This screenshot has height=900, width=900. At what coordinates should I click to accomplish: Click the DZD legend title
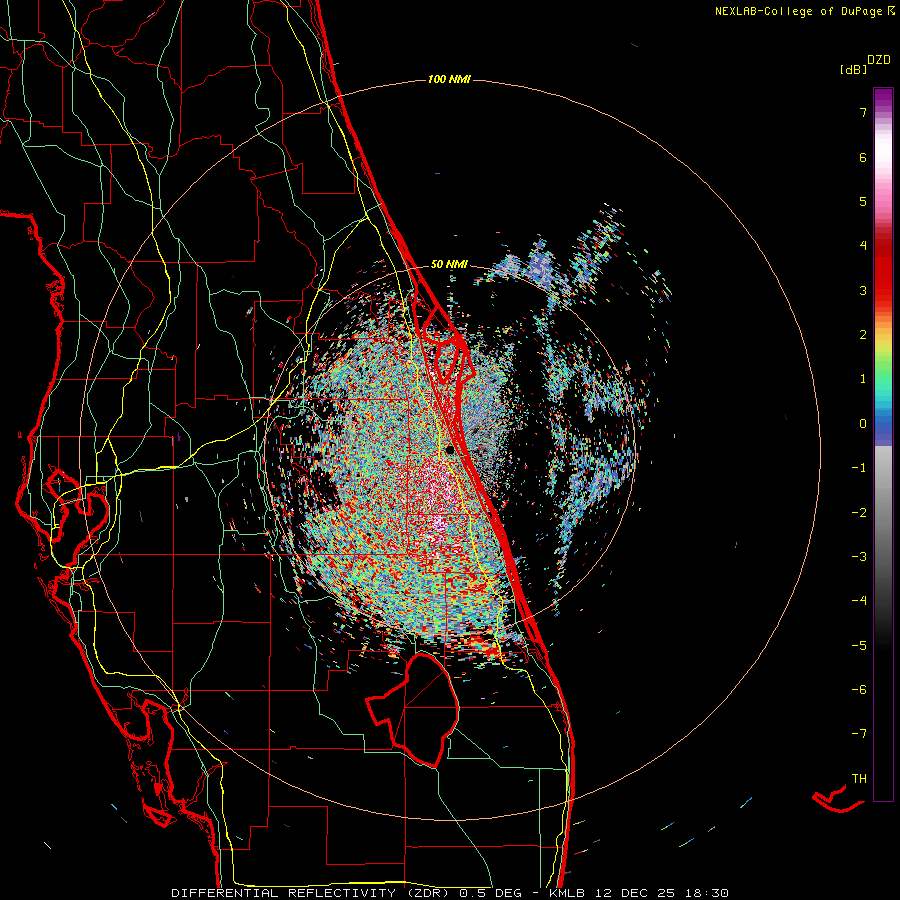click(879, 60)
